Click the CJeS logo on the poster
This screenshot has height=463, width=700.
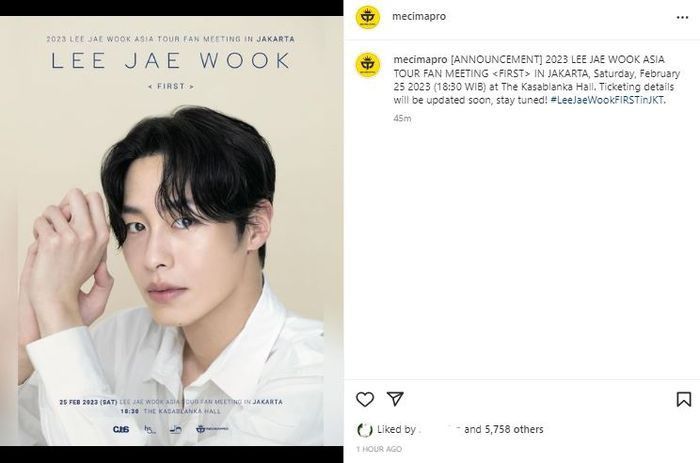pyautogui.click(x=121, y=429)
